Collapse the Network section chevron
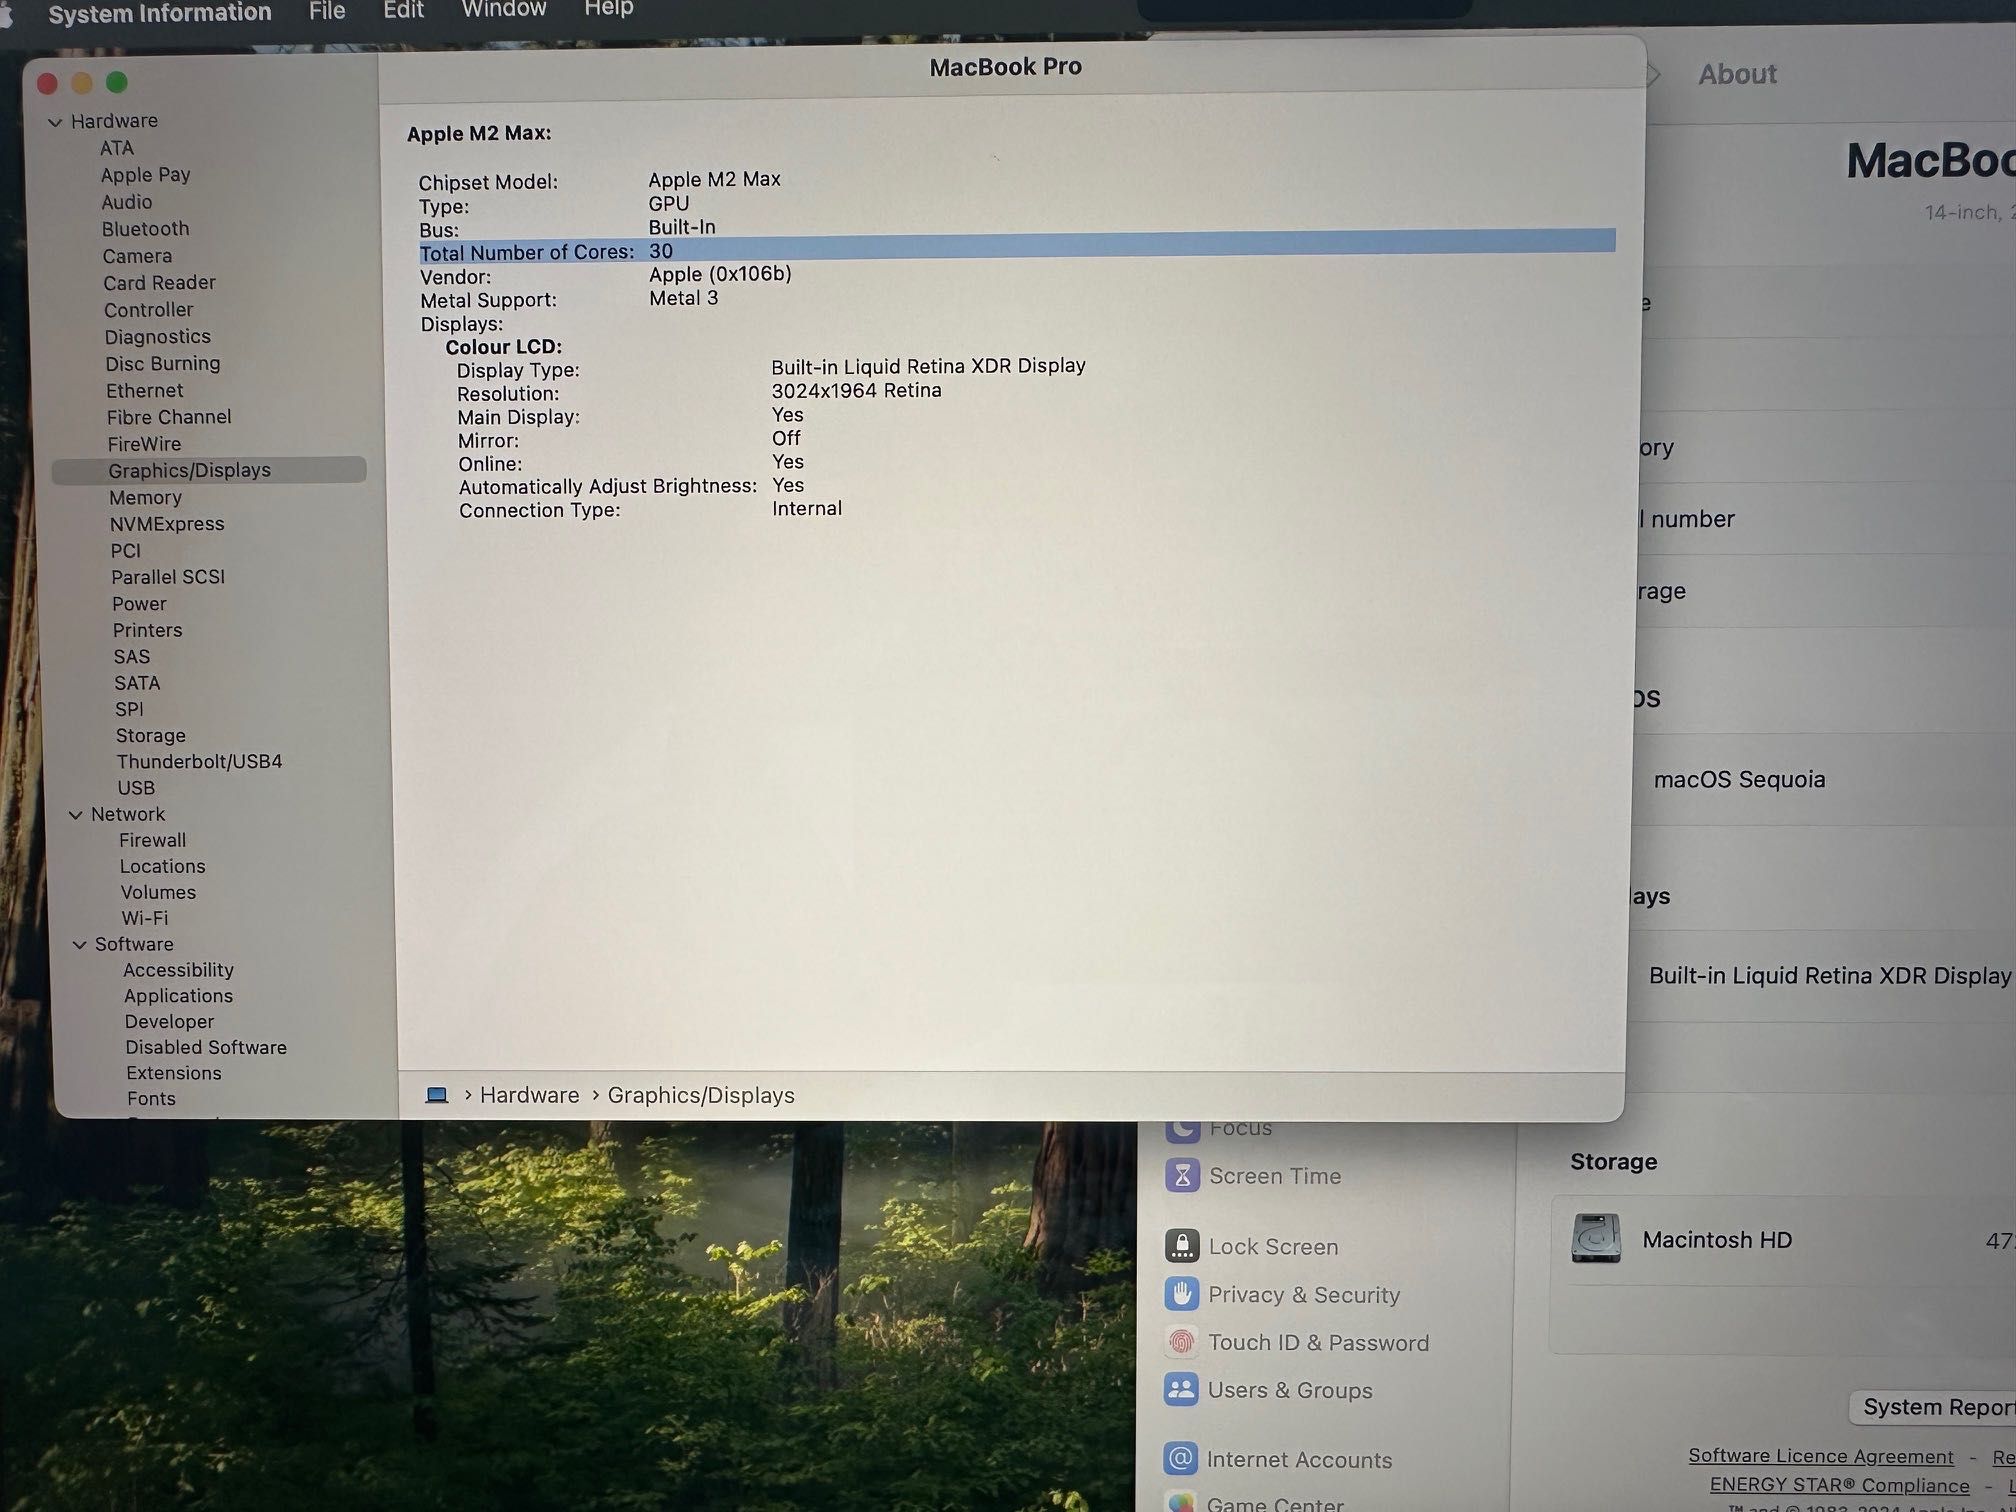The height and width of the screenshot is (1512, 2016). 75,815
